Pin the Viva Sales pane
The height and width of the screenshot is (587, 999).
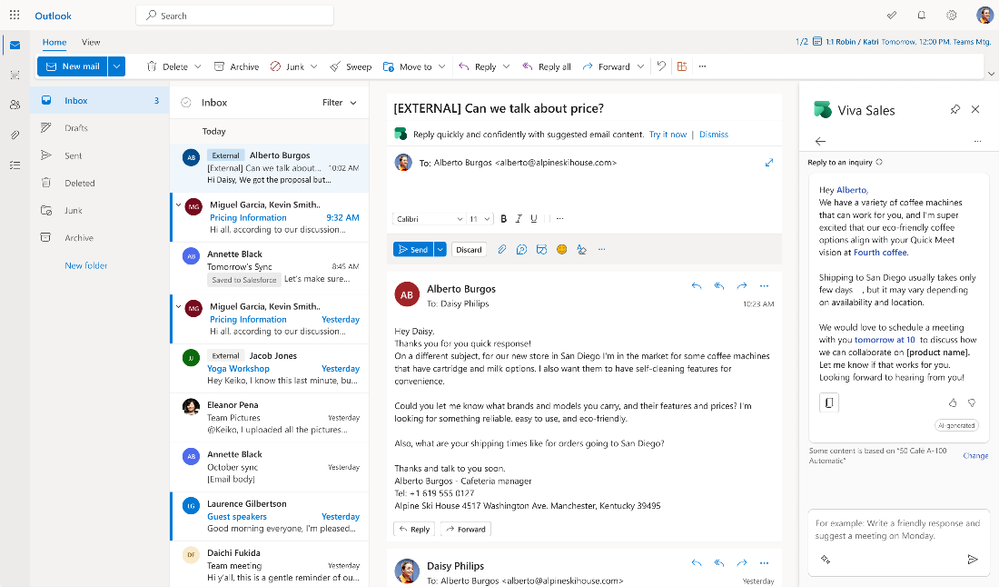(954, 110)
